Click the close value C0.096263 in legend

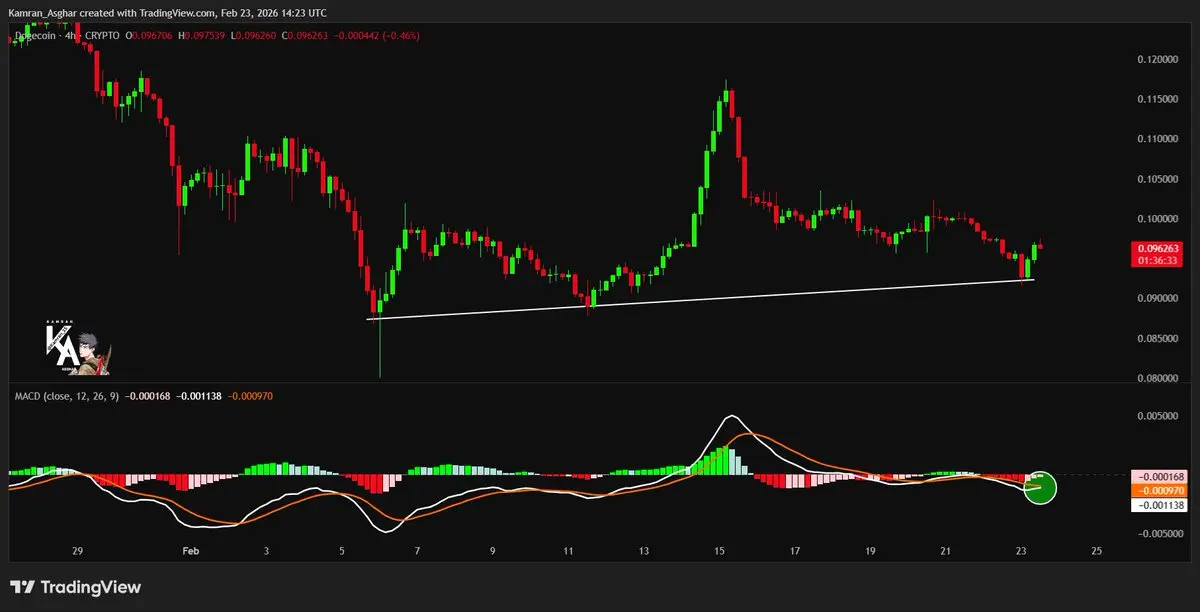pyautogui.click(x=306, y=36)
